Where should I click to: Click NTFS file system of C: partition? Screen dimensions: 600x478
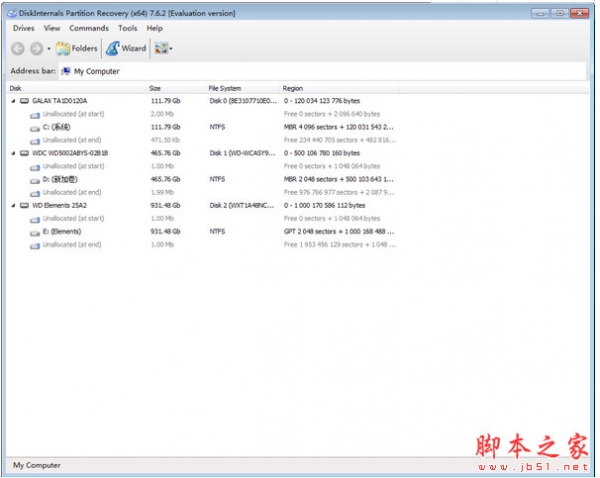pos(217,127)
